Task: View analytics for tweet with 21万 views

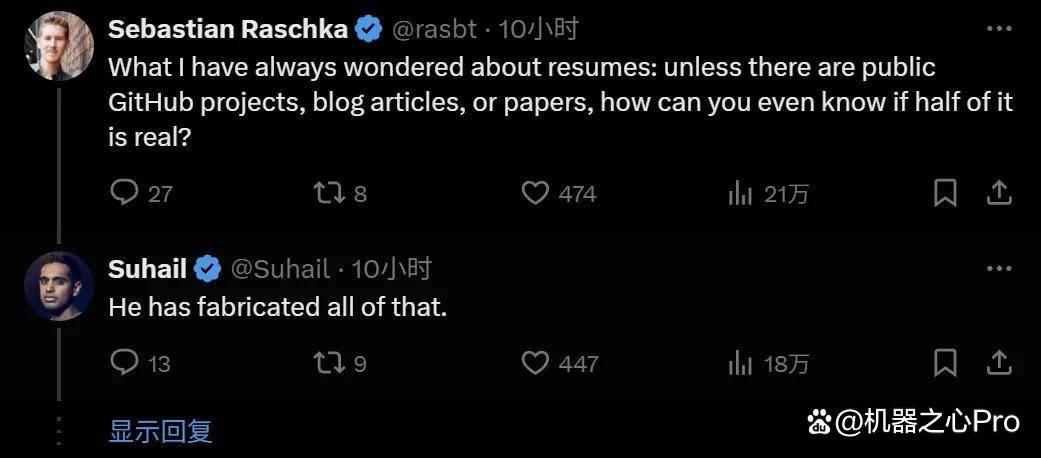Action: [x=740, y=194]
